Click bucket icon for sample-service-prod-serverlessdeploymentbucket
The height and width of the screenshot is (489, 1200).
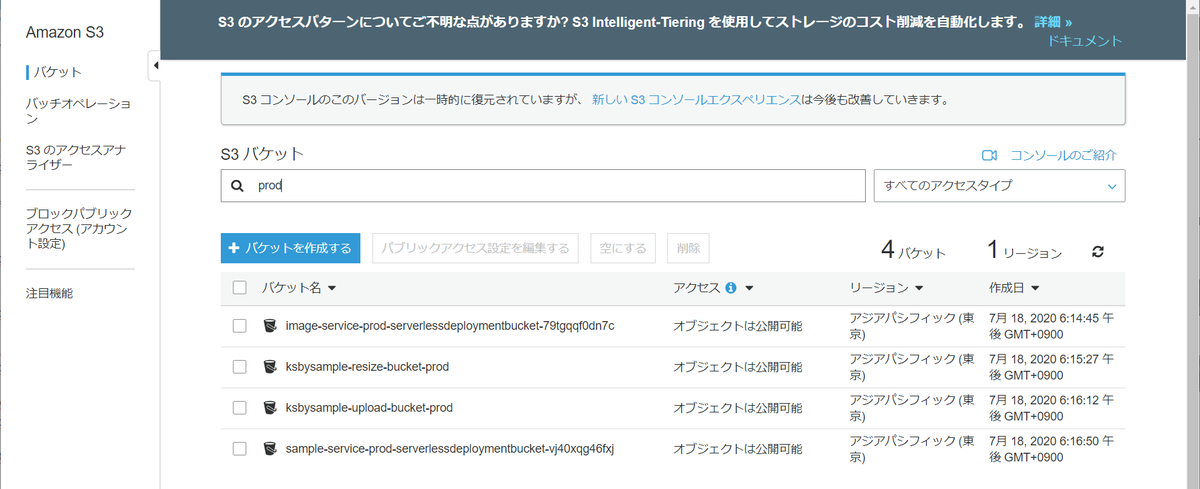[269, 449]
